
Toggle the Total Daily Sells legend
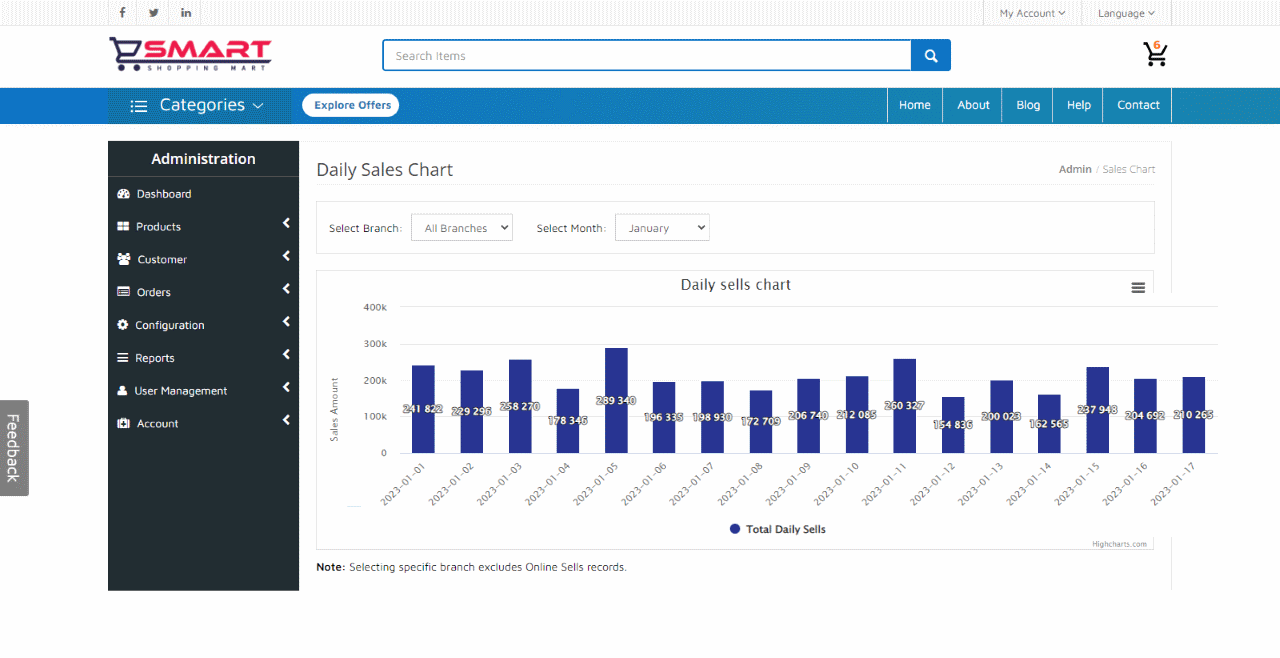[777, 528]
